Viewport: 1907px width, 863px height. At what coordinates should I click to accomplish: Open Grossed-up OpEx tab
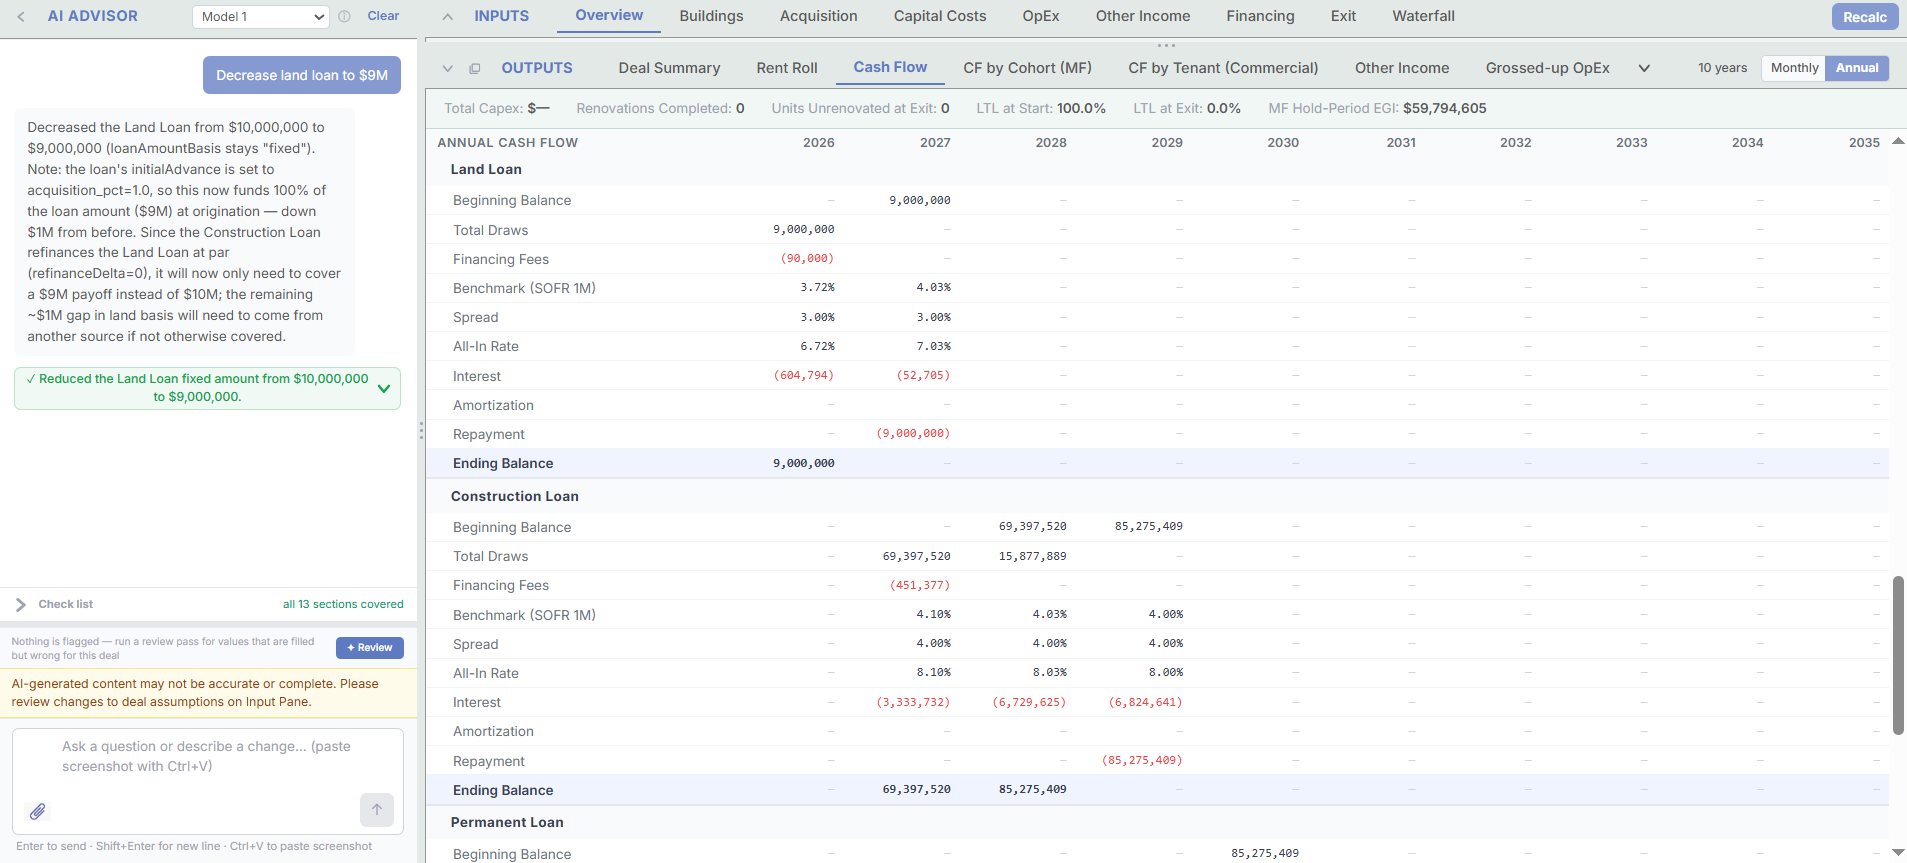(x=1547, y=68)
